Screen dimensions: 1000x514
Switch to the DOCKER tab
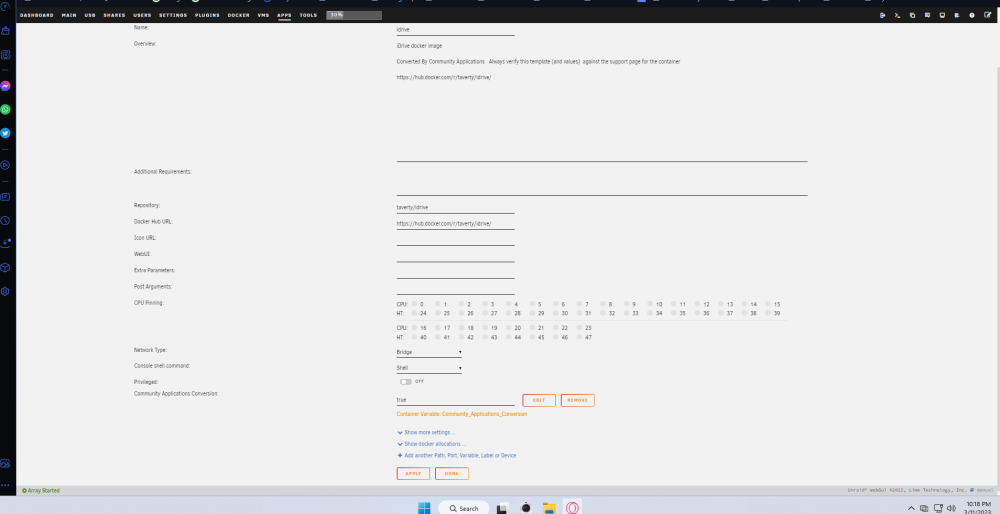239,15
